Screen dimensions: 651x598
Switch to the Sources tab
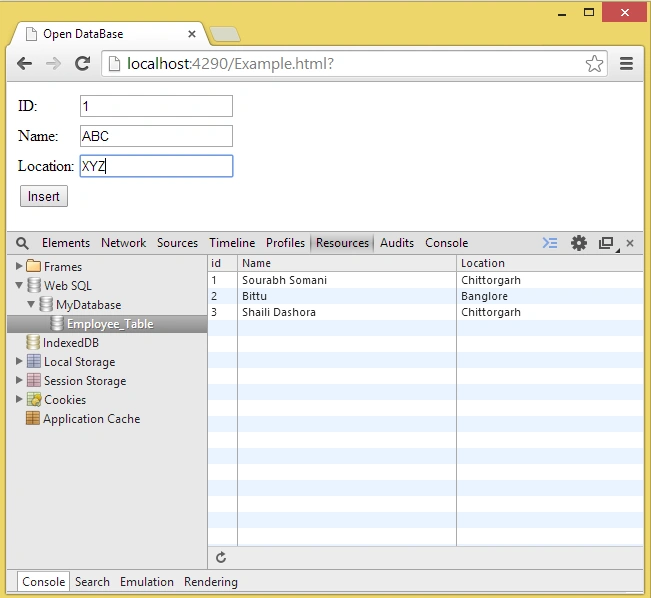(177, 243)
